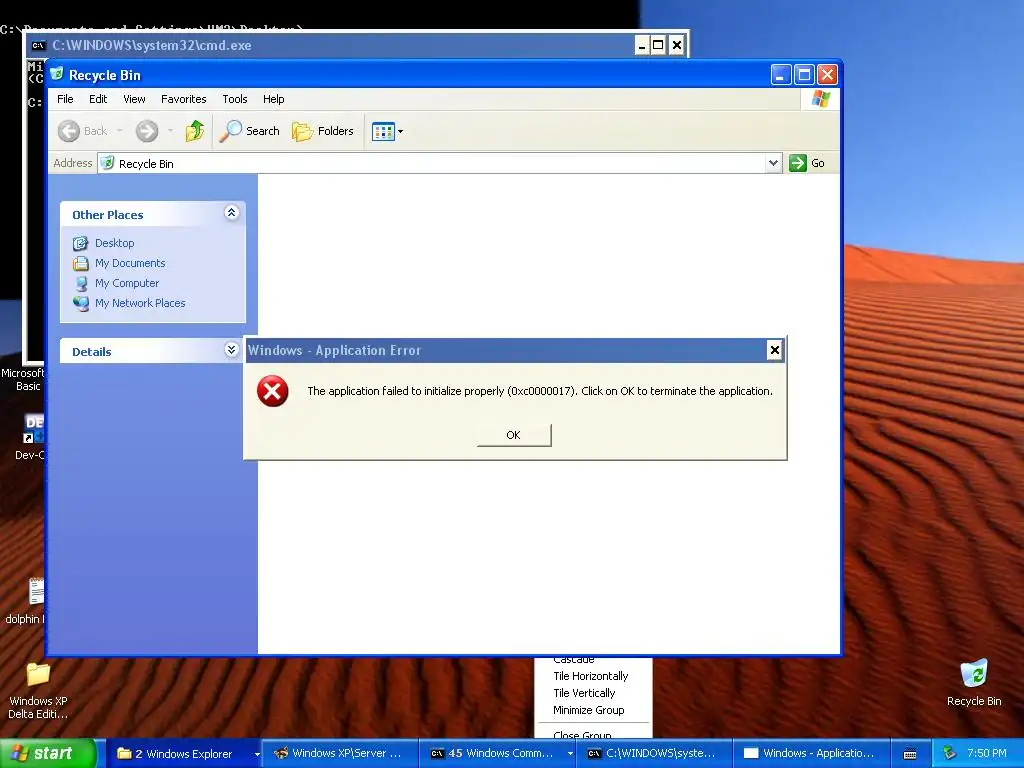Click the Start button
This screenshot has height=768, width=1024.
point(48,753)
